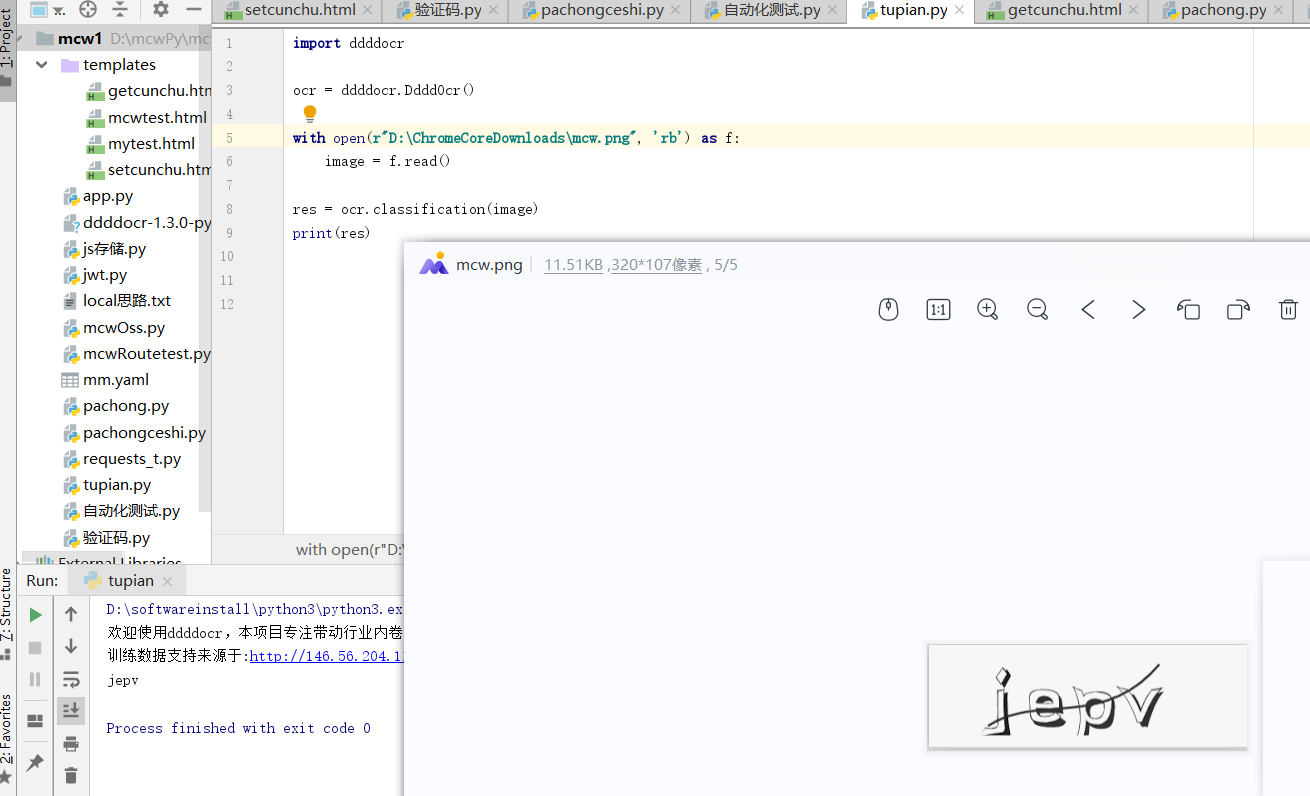Screen dimensions: 1310x796
Task: Click the image viewer app logo
Action: pyautogui.click(x=433, y=264)
